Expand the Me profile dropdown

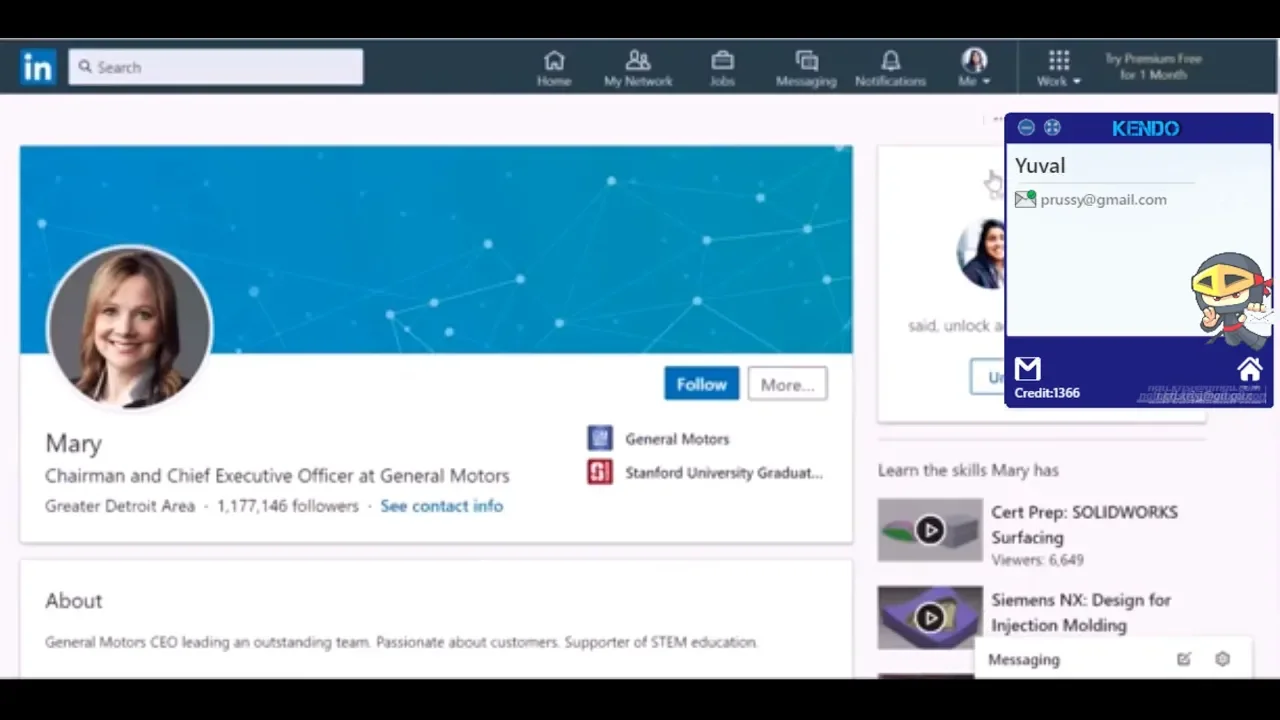[974, 68]
